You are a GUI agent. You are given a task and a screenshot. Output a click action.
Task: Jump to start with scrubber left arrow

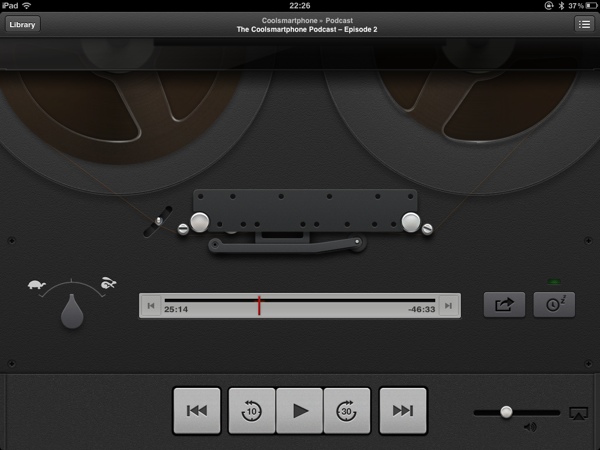point(151,305)
